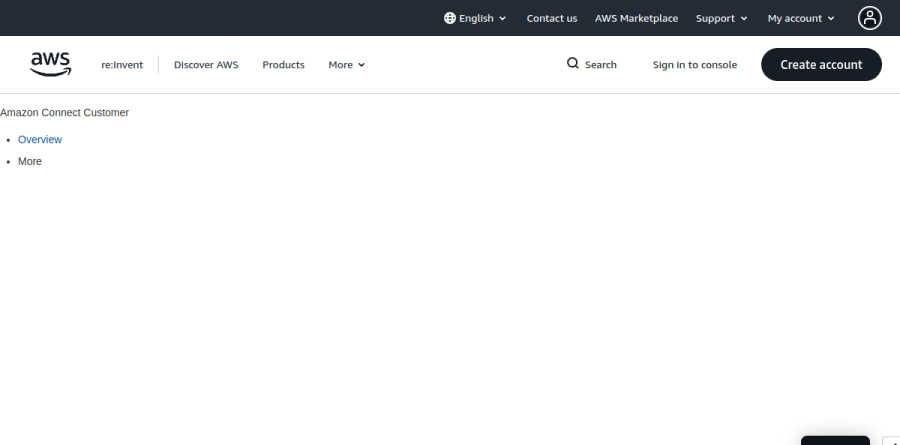Open the Overview link
Viewport: 900px width, 445px height.
point(40,140)
